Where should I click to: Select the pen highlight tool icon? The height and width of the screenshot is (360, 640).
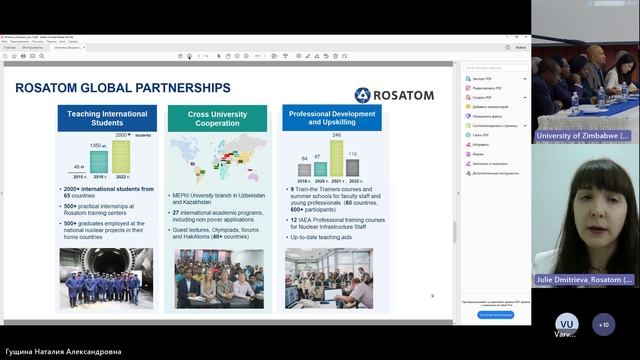pyautogui.click(x=308, y=56)
